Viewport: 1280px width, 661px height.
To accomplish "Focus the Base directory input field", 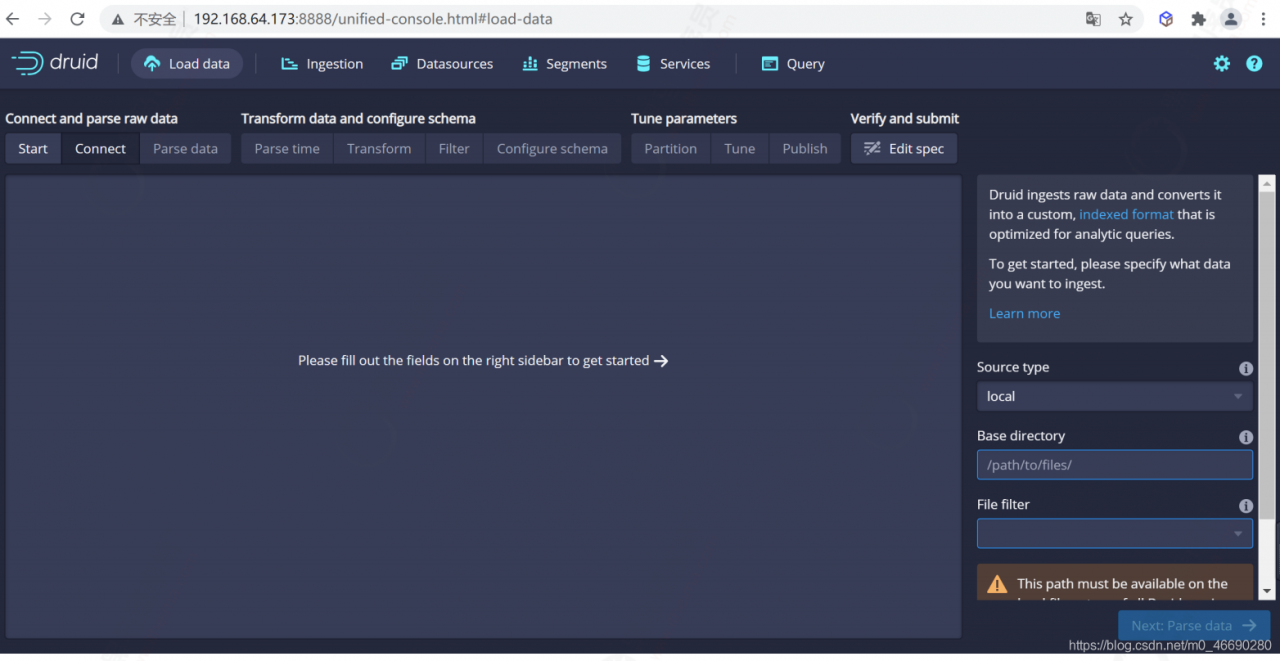I will tap(1114, 465).
